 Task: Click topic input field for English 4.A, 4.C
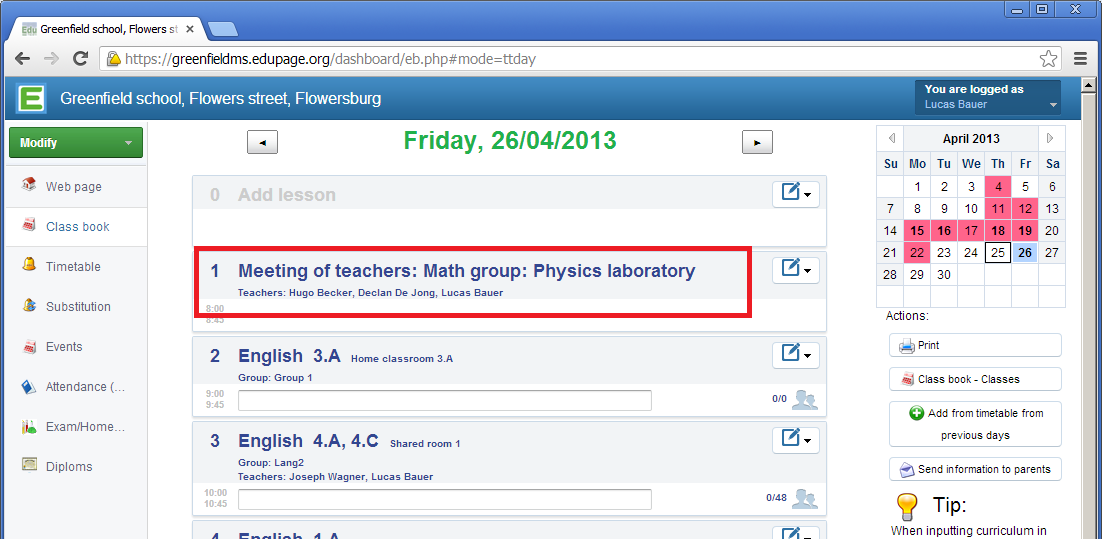(445, 500)
